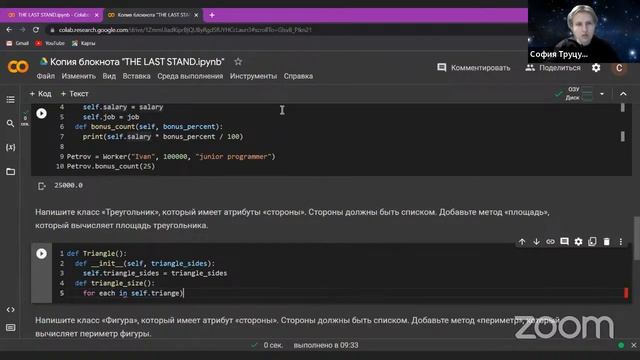Close the bottom status bar
The width and height of the screenshot is (640, 360).
point(633,345)
